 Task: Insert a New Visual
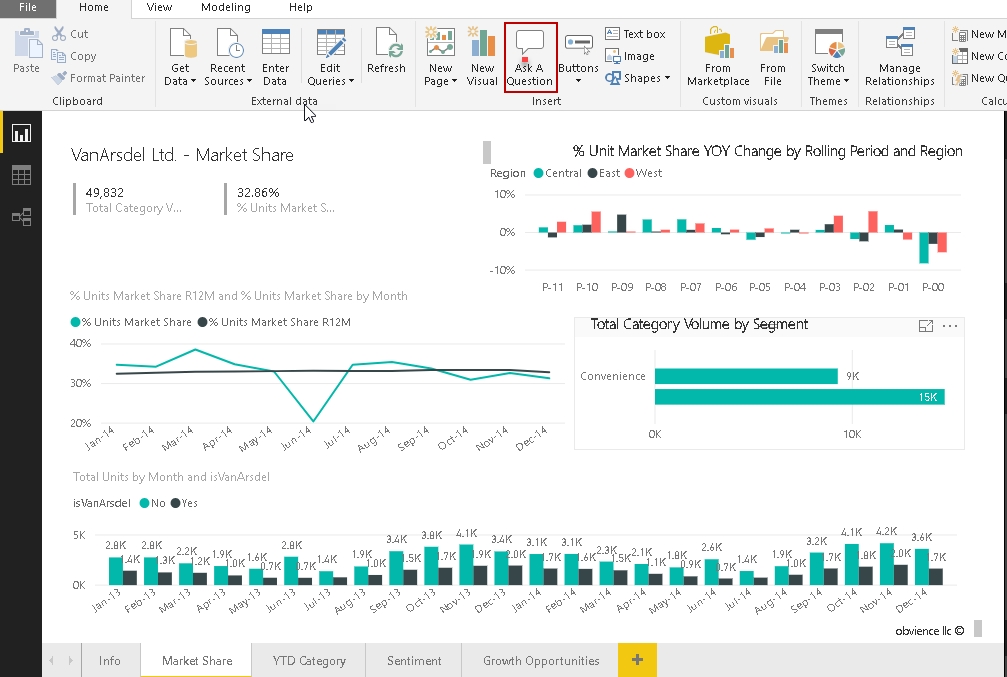[x=482, y=57]
